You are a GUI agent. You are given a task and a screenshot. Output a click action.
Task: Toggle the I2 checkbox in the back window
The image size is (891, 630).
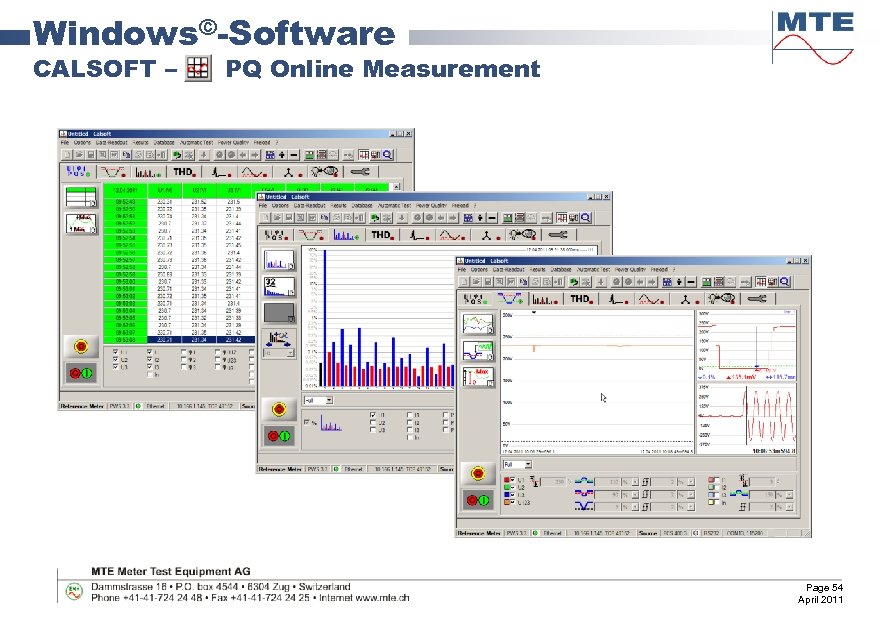(x=149, y=360)
